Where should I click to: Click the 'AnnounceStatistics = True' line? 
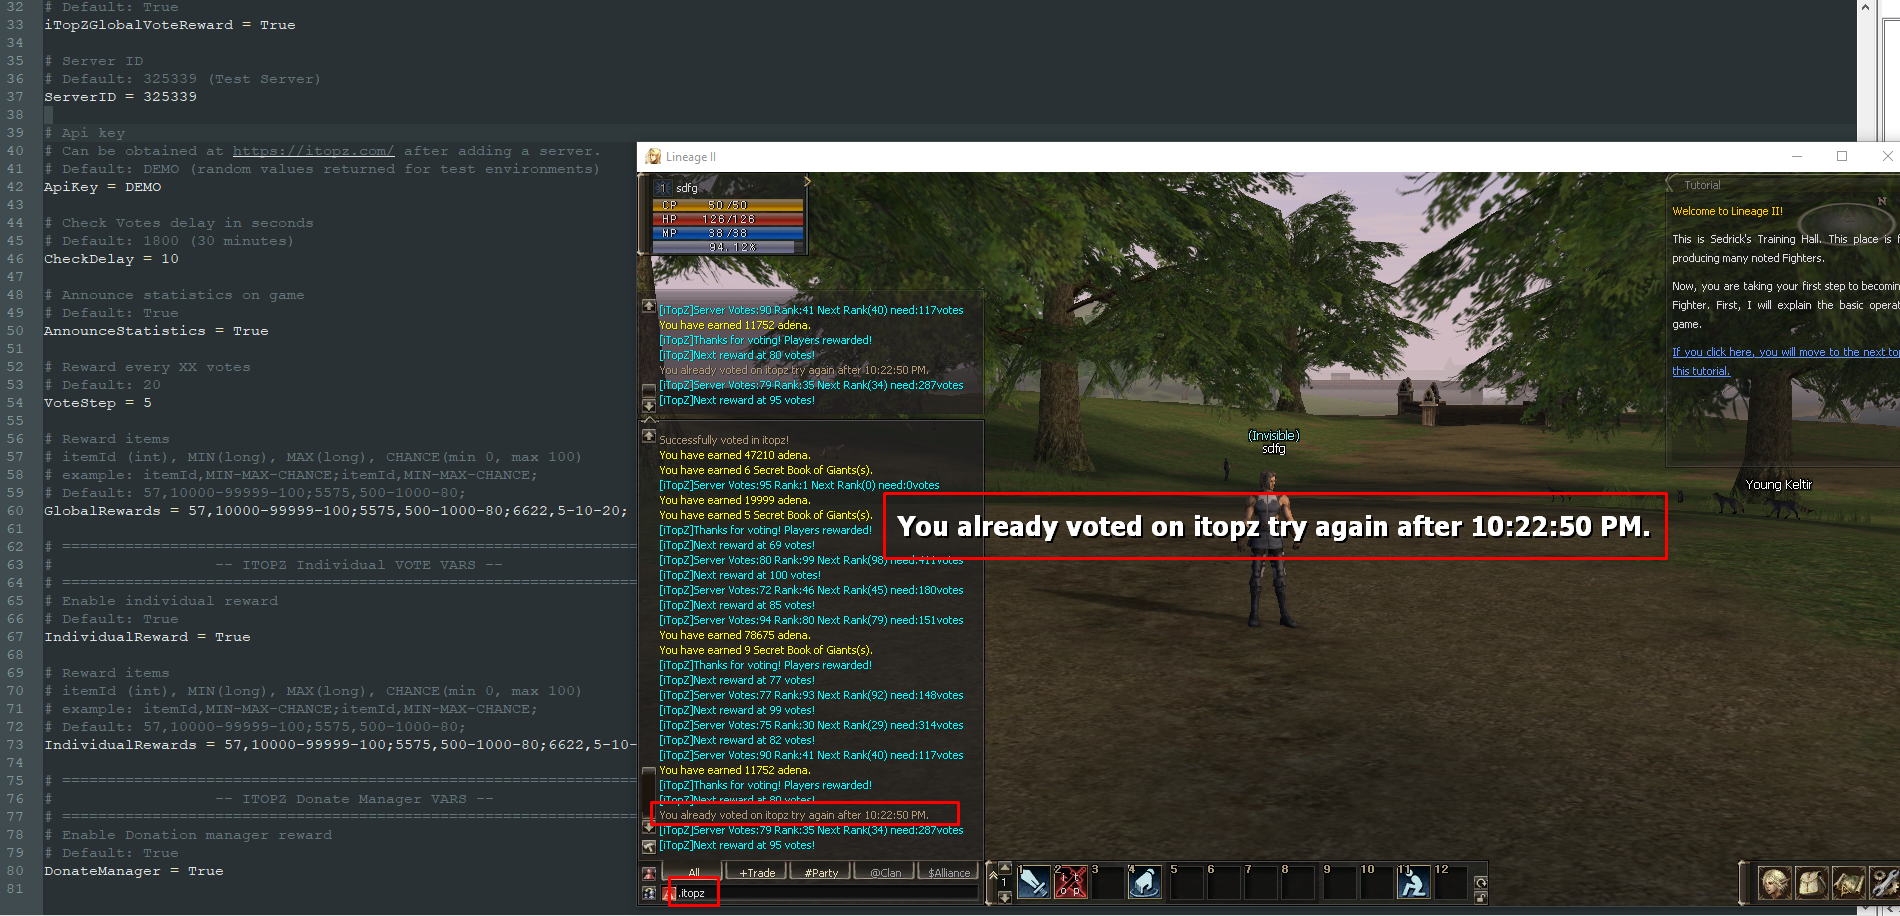pyautogui.click(x=156, y=331)
